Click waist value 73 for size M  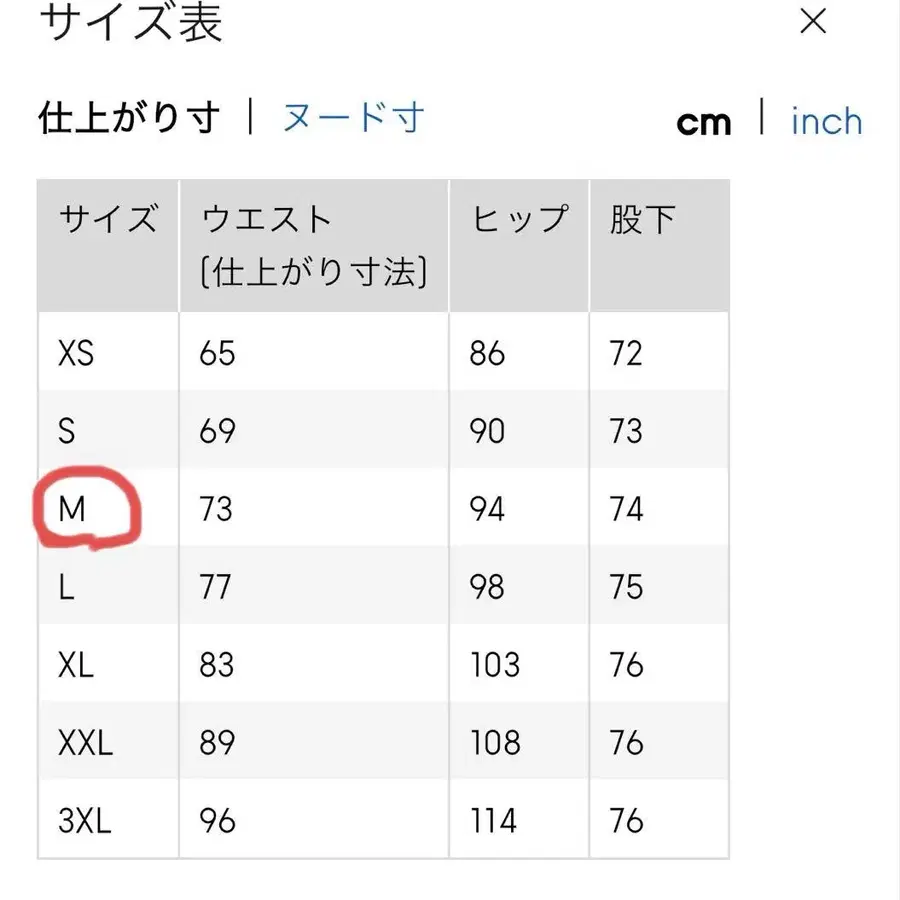pyautogui.click(x=215, y=508)
